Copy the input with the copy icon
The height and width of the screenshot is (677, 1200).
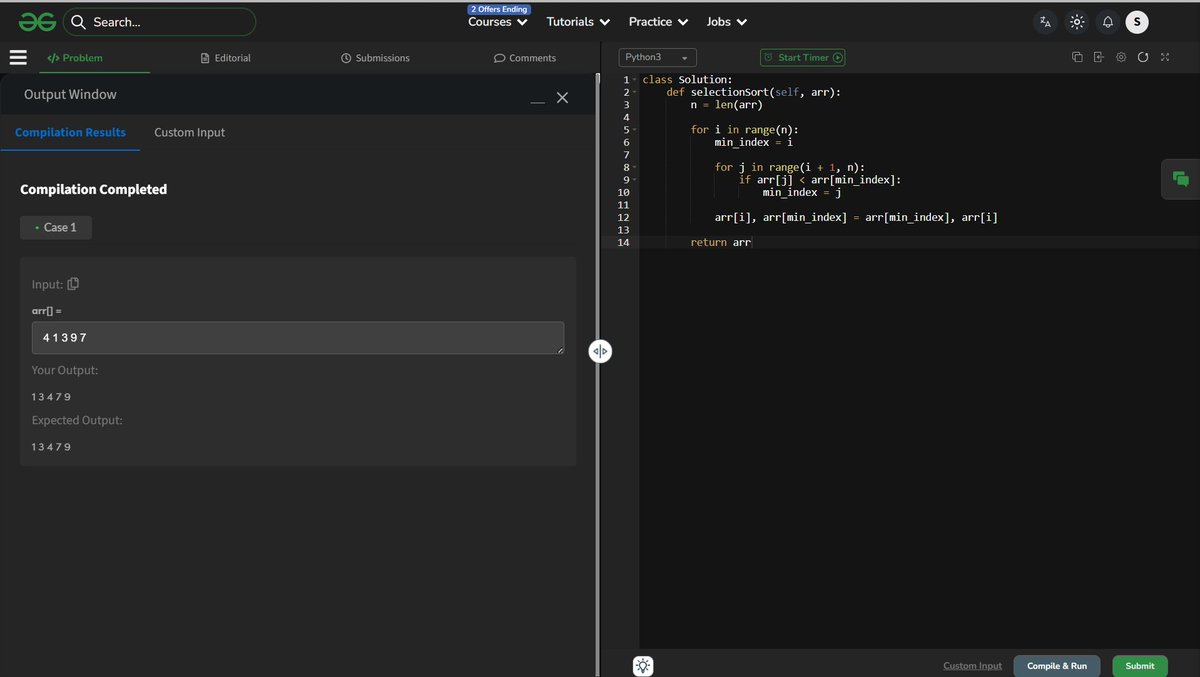(73, 284)
